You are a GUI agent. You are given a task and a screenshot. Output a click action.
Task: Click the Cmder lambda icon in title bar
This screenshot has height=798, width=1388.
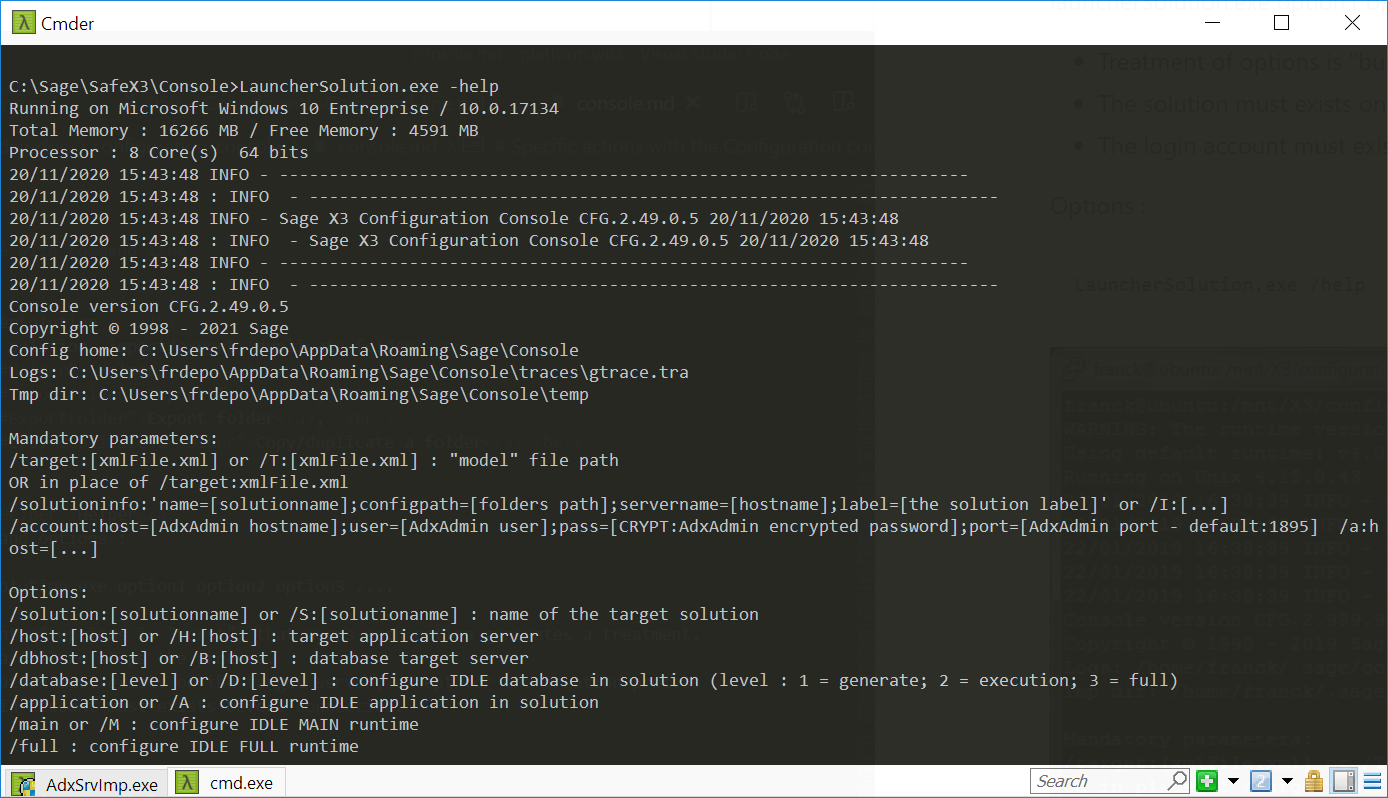22,22
